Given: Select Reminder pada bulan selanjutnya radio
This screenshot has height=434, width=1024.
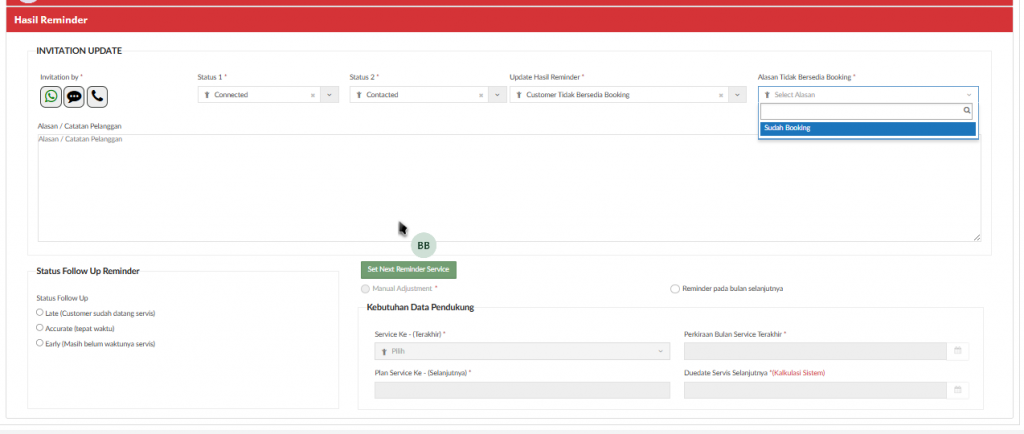Looking at the screenshot, I should (675, 289).
